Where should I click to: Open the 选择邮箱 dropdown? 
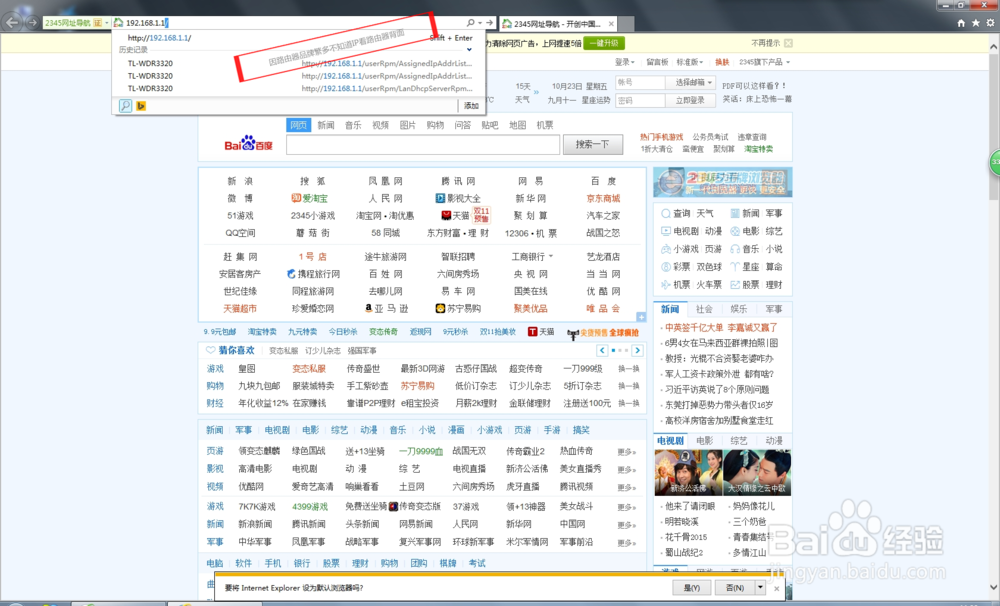tap(690, 82)
